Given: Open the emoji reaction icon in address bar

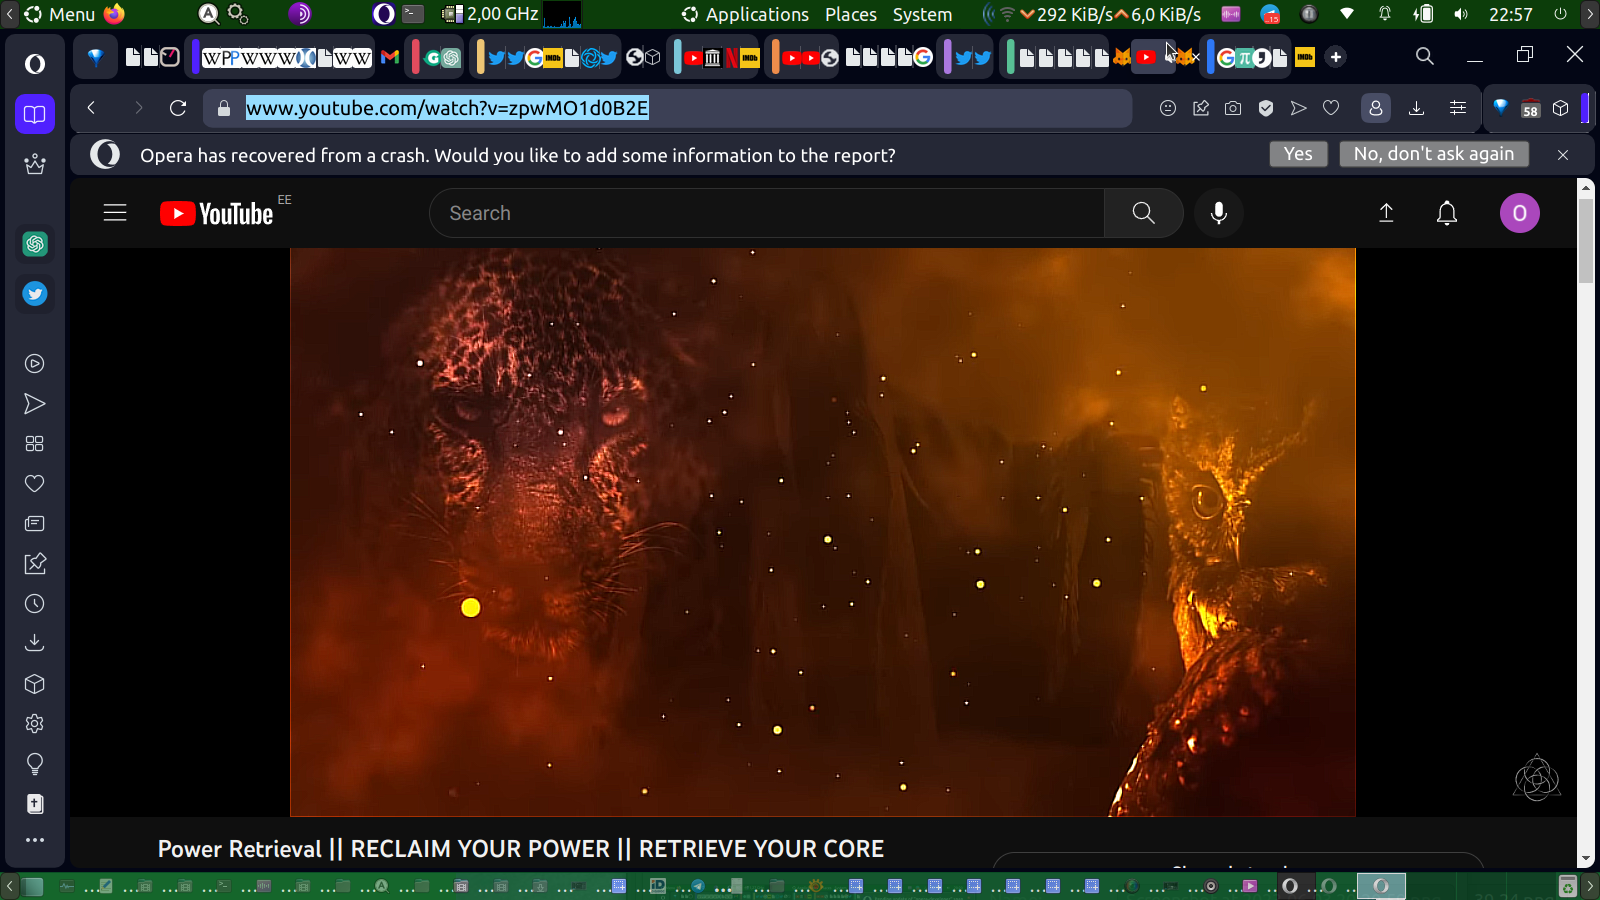Looking at the screenshot, I should (1168, 108).
